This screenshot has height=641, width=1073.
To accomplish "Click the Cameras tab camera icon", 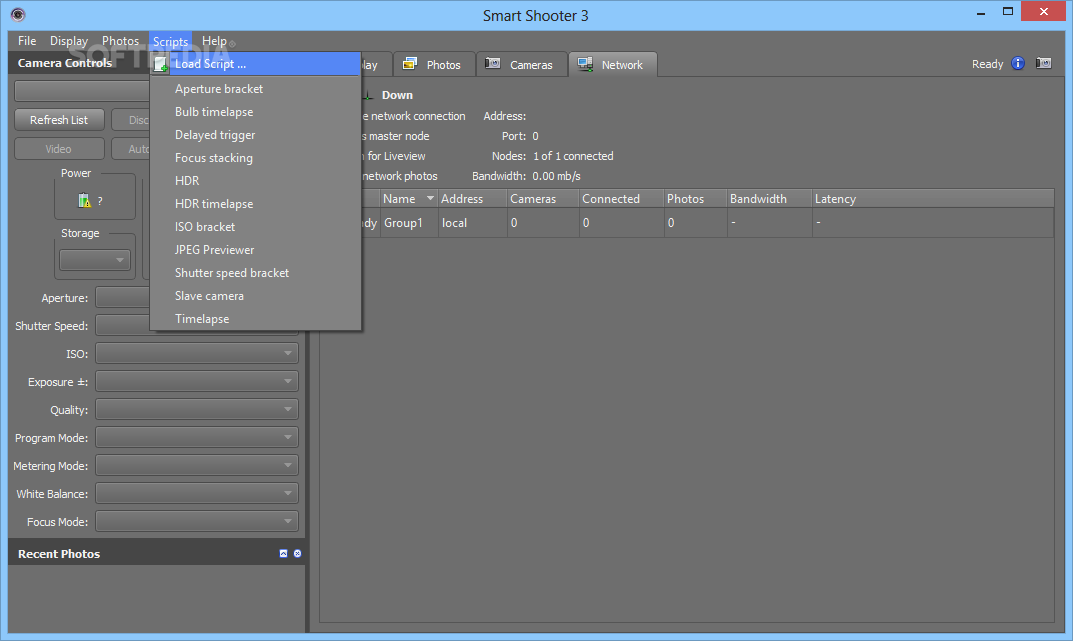I will [x=493, y=64].
